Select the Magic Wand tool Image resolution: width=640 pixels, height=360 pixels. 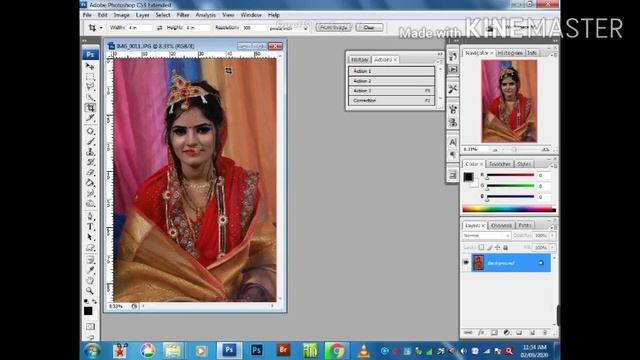pyautogui.click(x=90, y=98)
